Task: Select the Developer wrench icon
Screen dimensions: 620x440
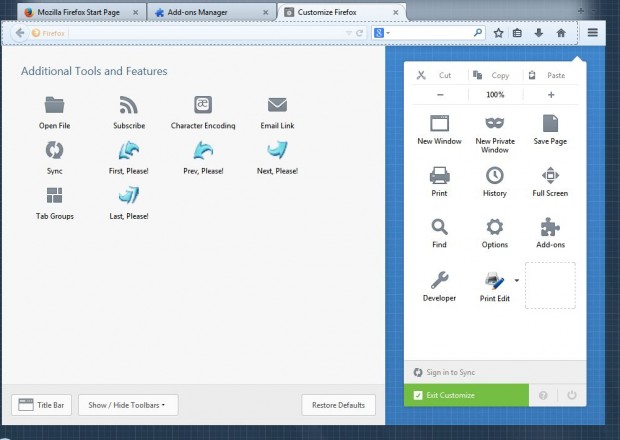Action: [439, 280]
